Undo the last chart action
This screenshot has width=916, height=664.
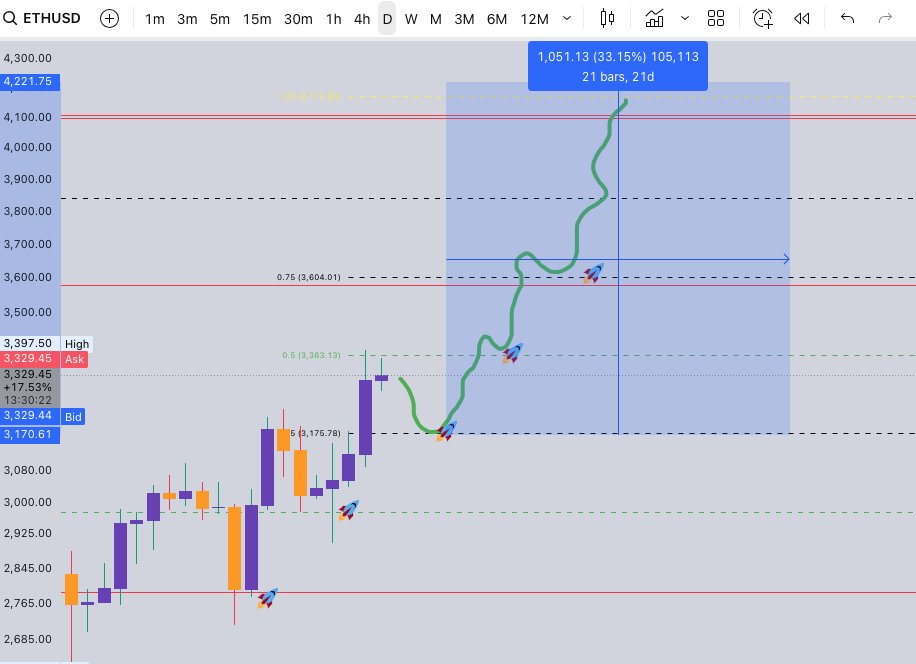(x=847, y=18)
